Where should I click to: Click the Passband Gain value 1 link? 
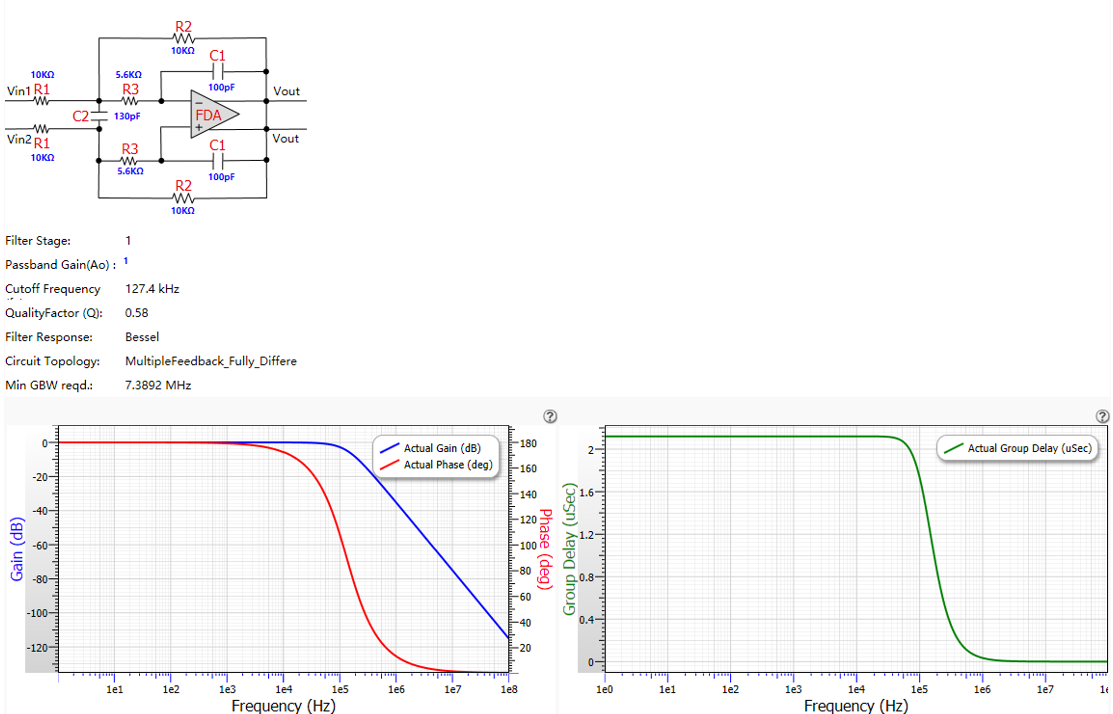(126, 261)
